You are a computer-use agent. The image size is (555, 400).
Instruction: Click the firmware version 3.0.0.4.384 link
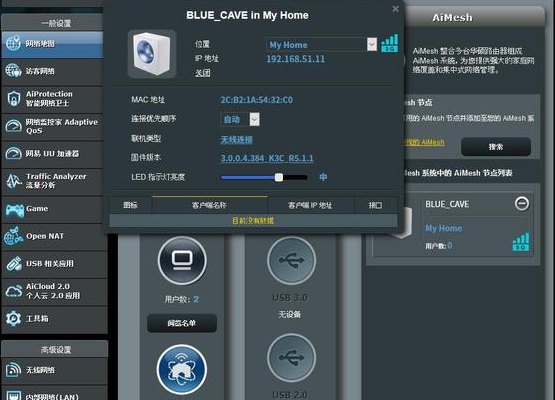[x=267, y=158]
